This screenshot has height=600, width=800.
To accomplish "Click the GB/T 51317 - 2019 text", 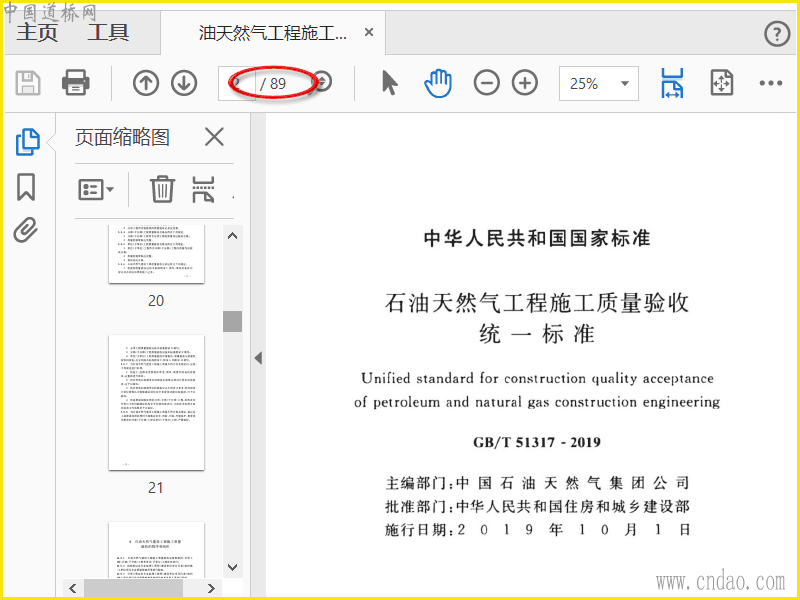I will point(537,442).
